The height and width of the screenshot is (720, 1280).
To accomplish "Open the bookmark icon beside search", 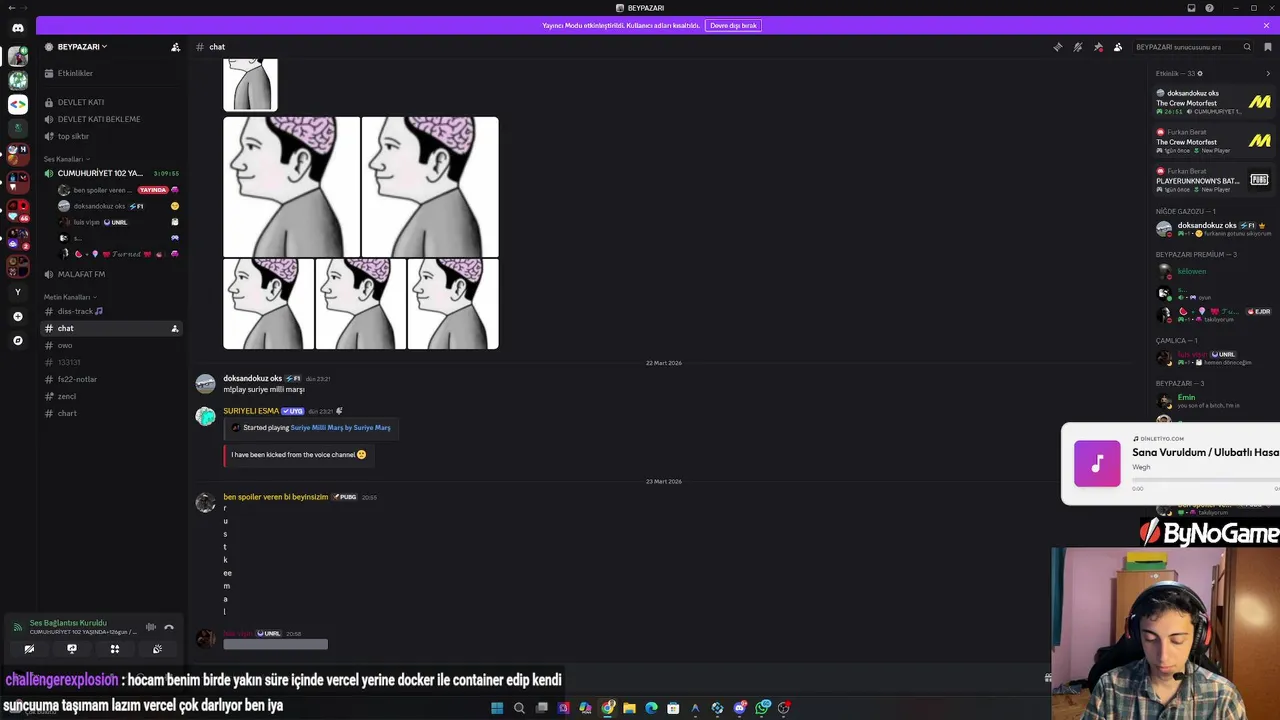I will (x=1268, y=47).
